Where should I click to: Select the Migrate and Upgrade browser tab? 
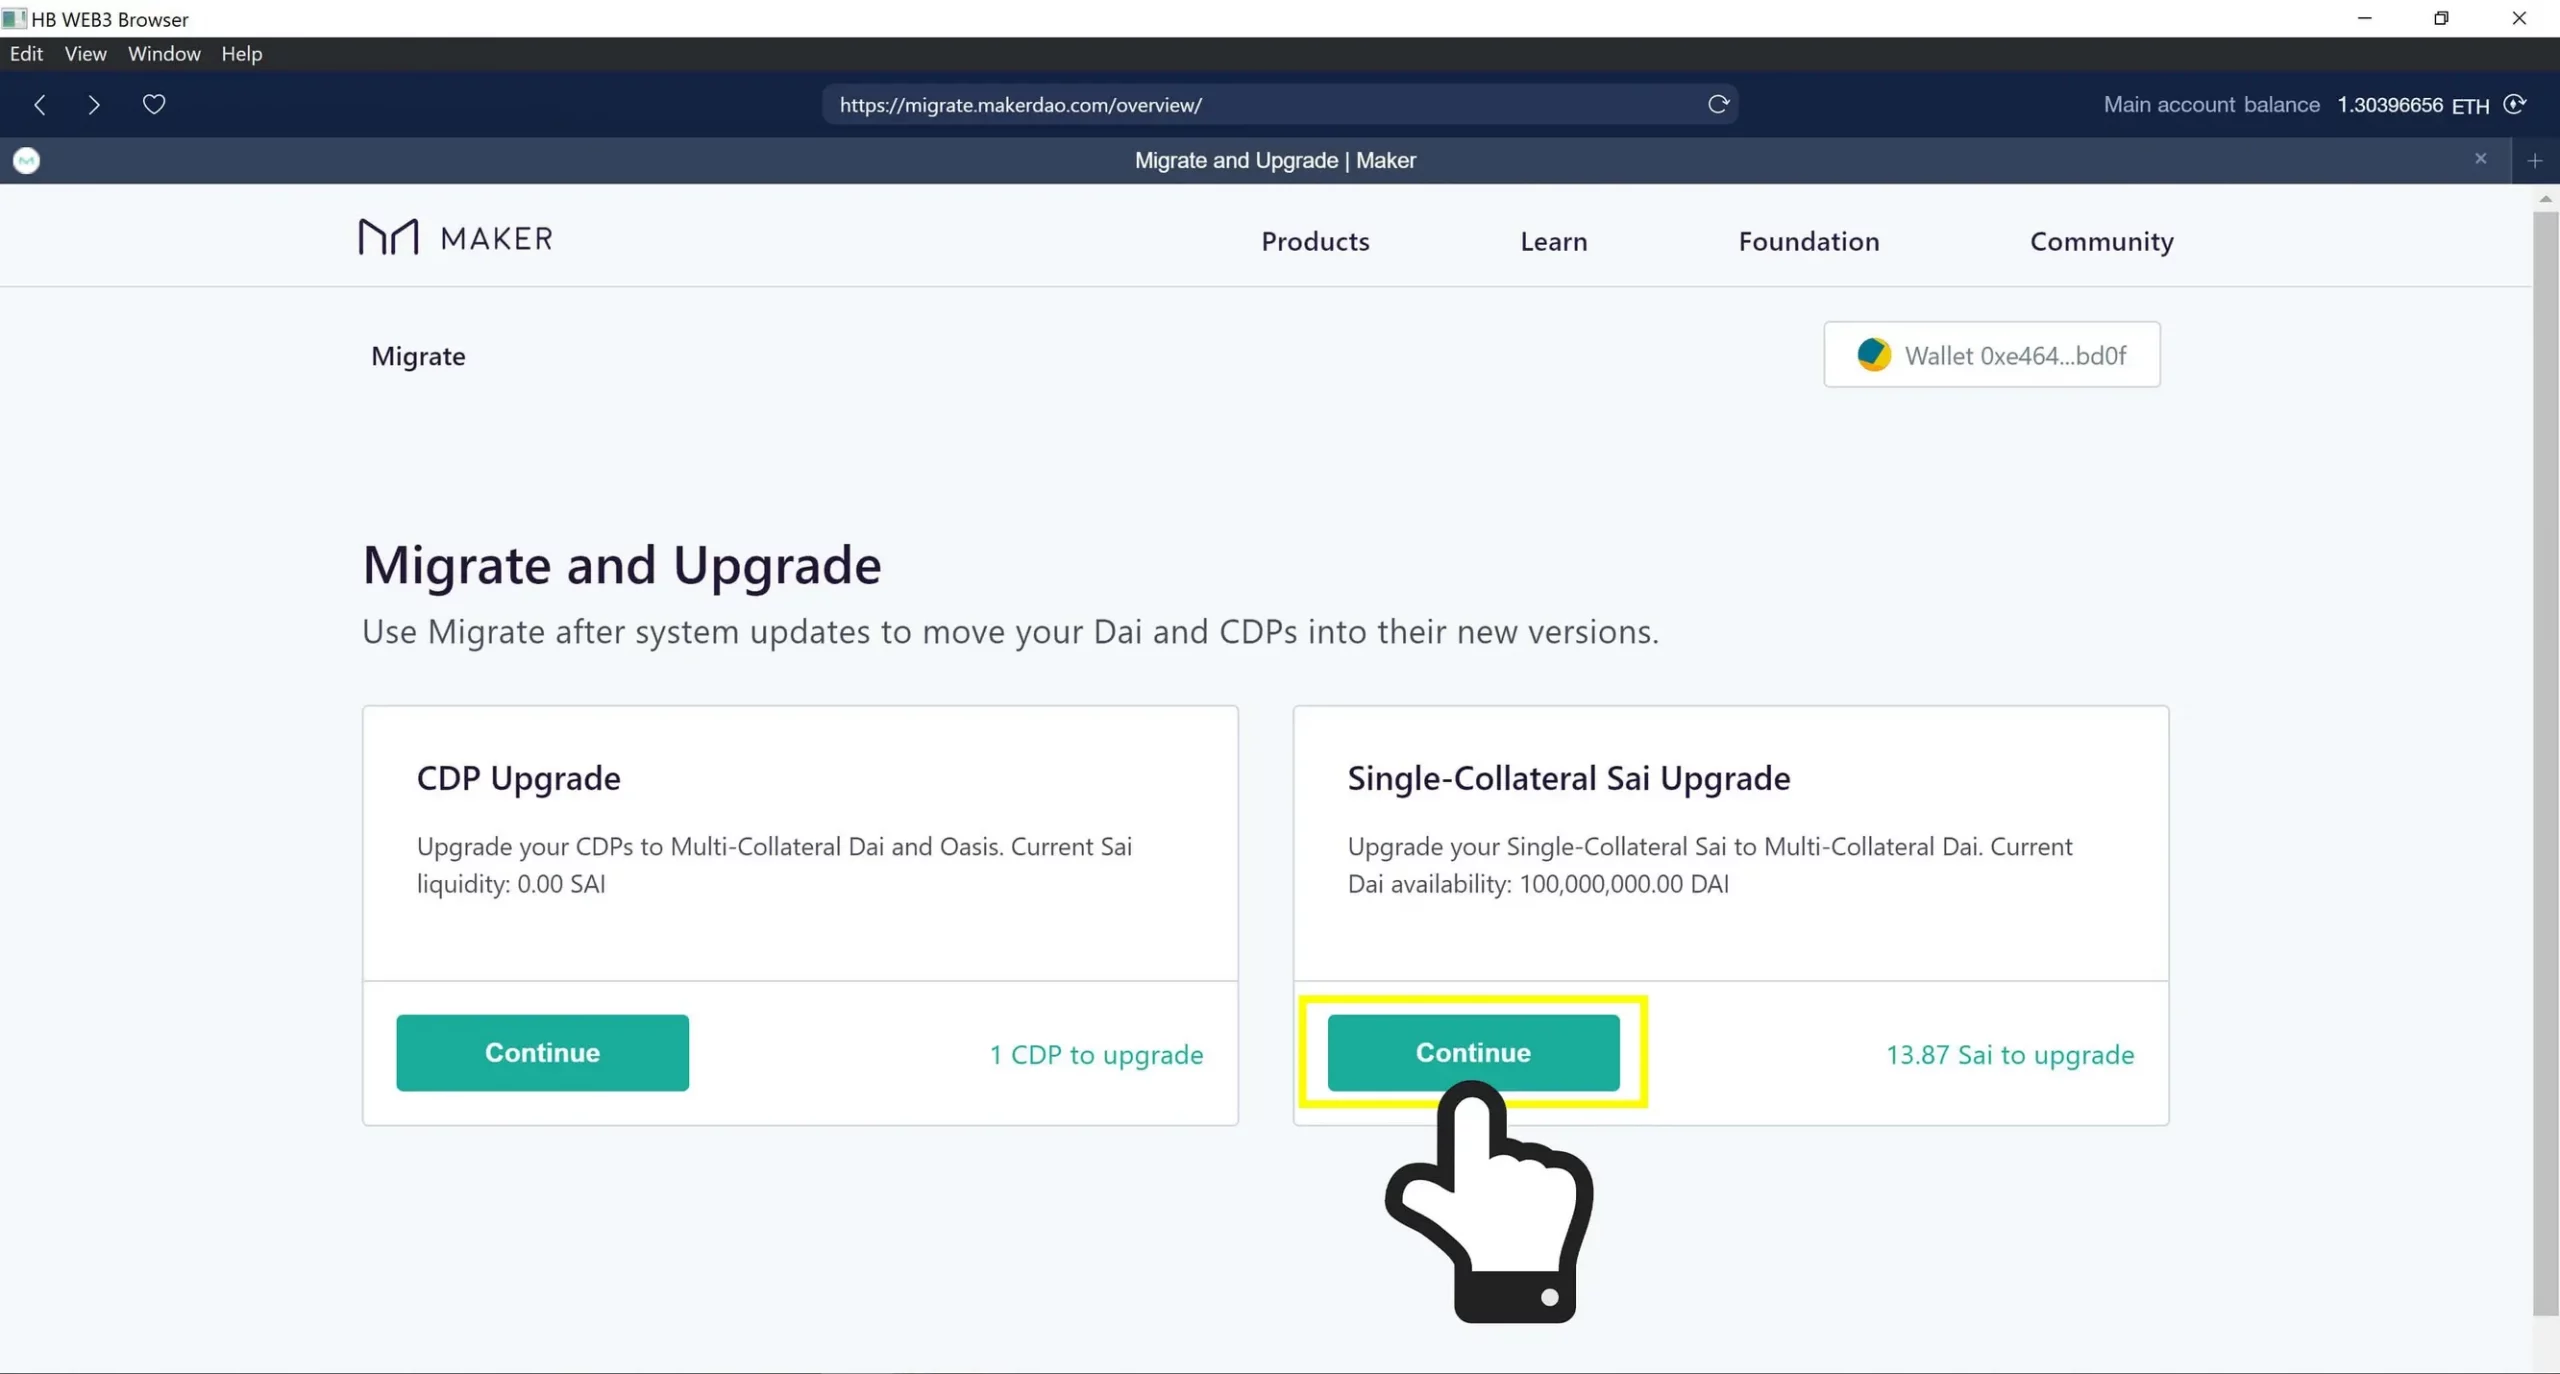(1275, 160)
